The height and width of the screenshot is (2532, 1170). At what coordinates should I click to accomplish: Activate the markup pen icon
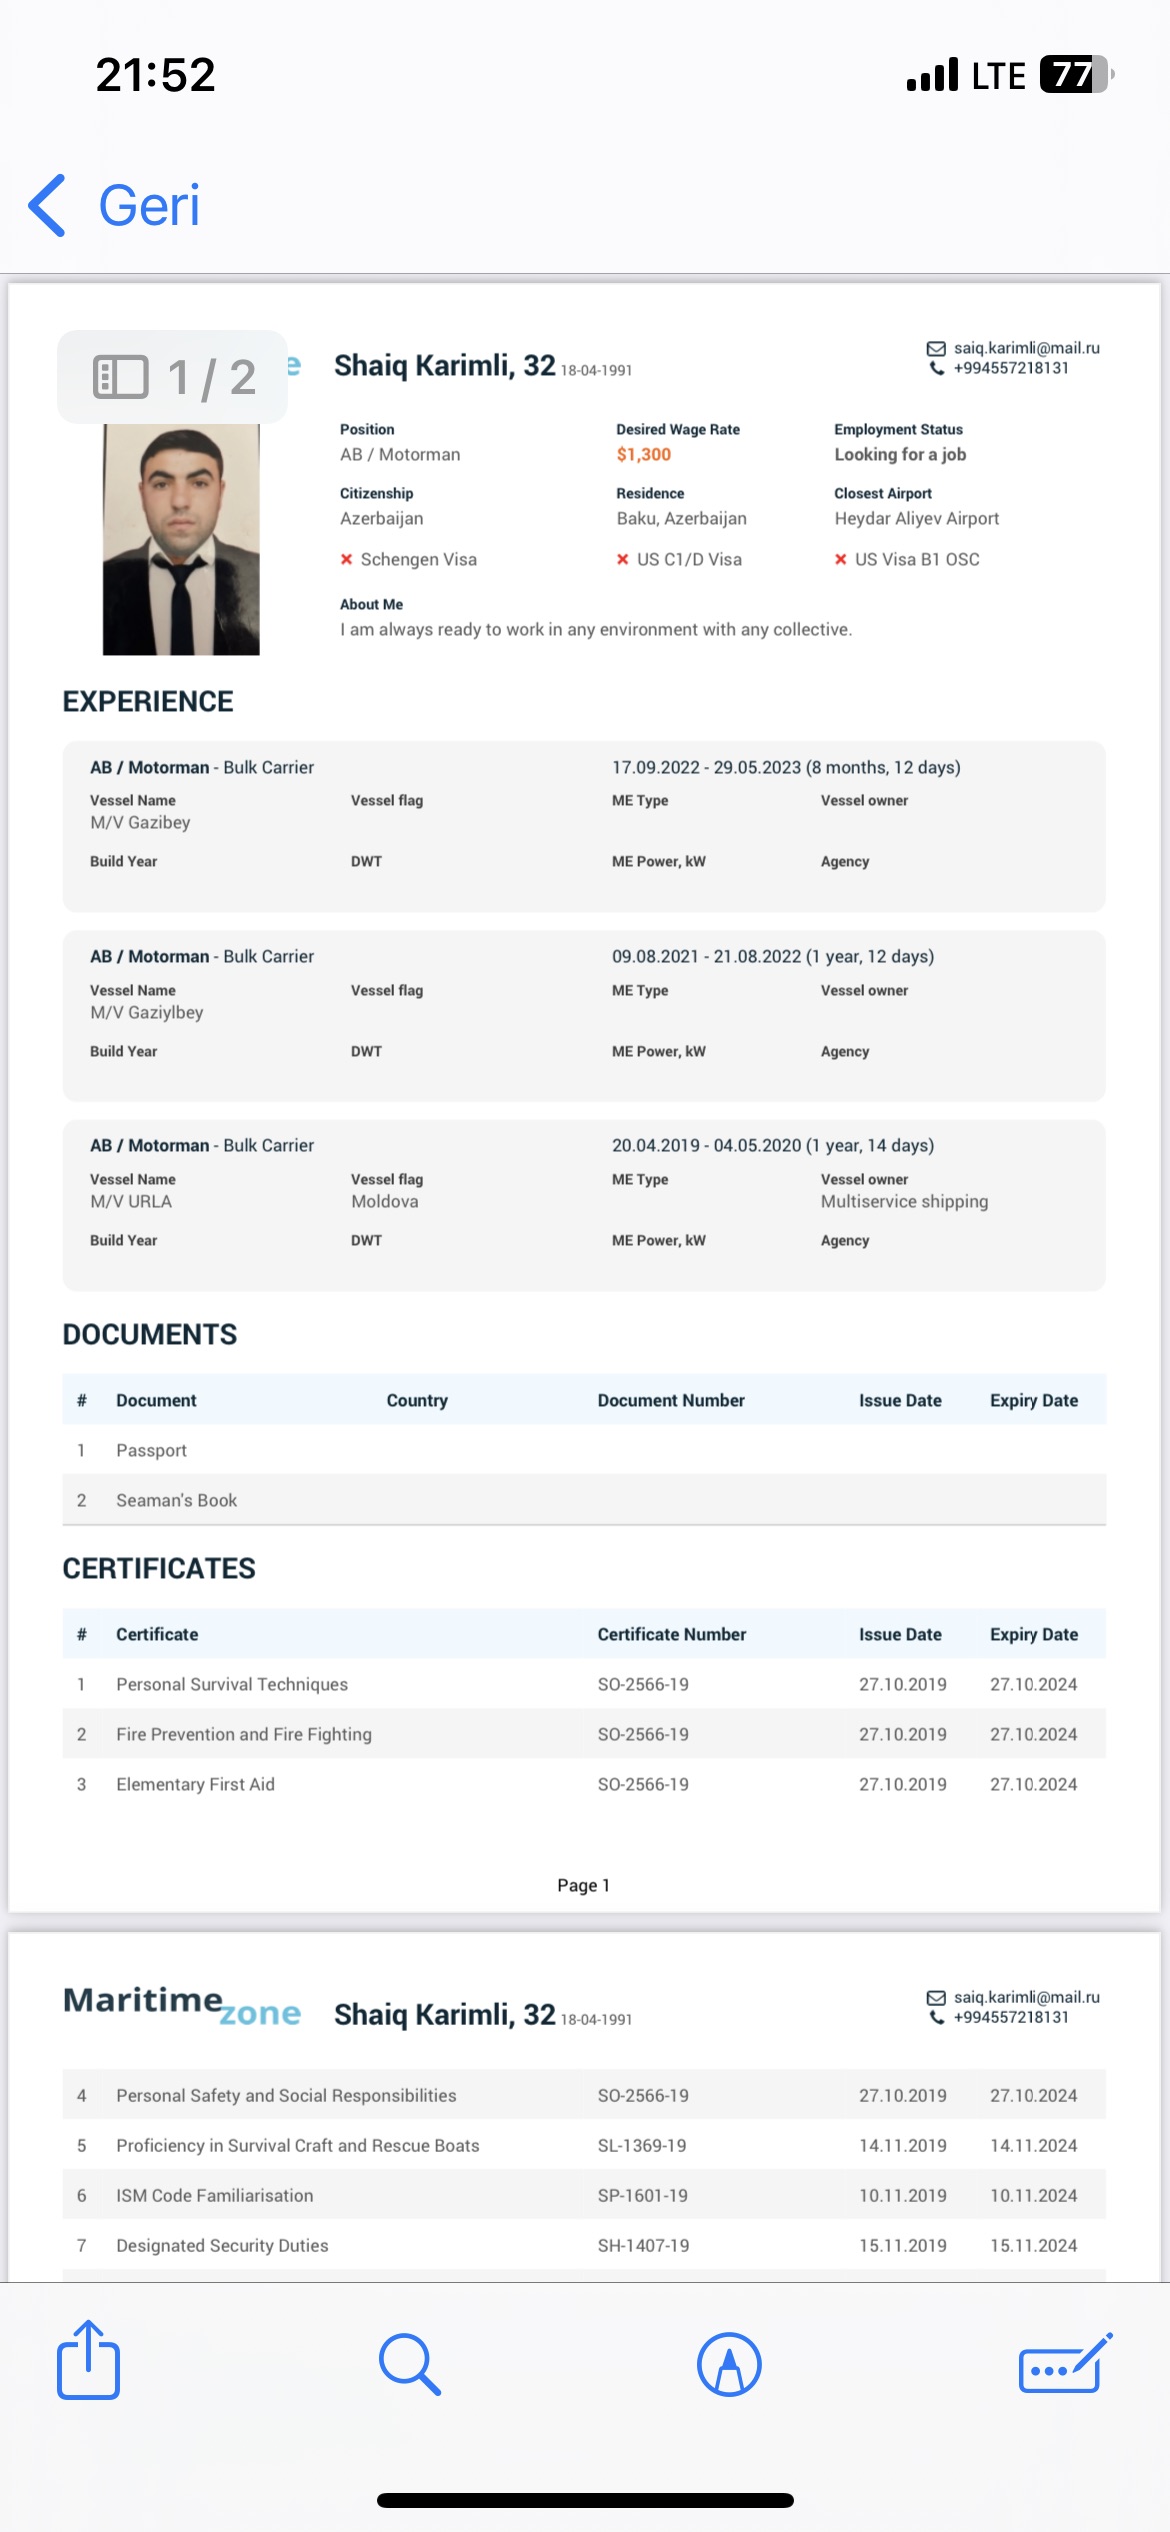[x=729, y=2365]
